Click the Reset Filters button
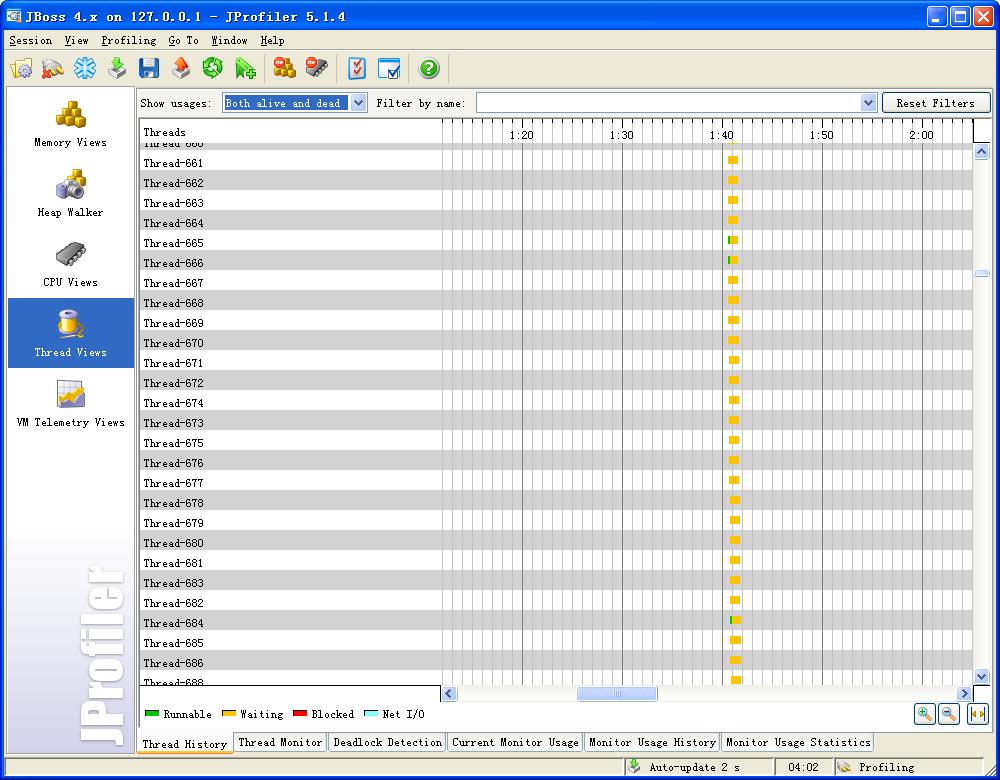The height and width of the screenshot is (780, 1000). tap(936, 103)
